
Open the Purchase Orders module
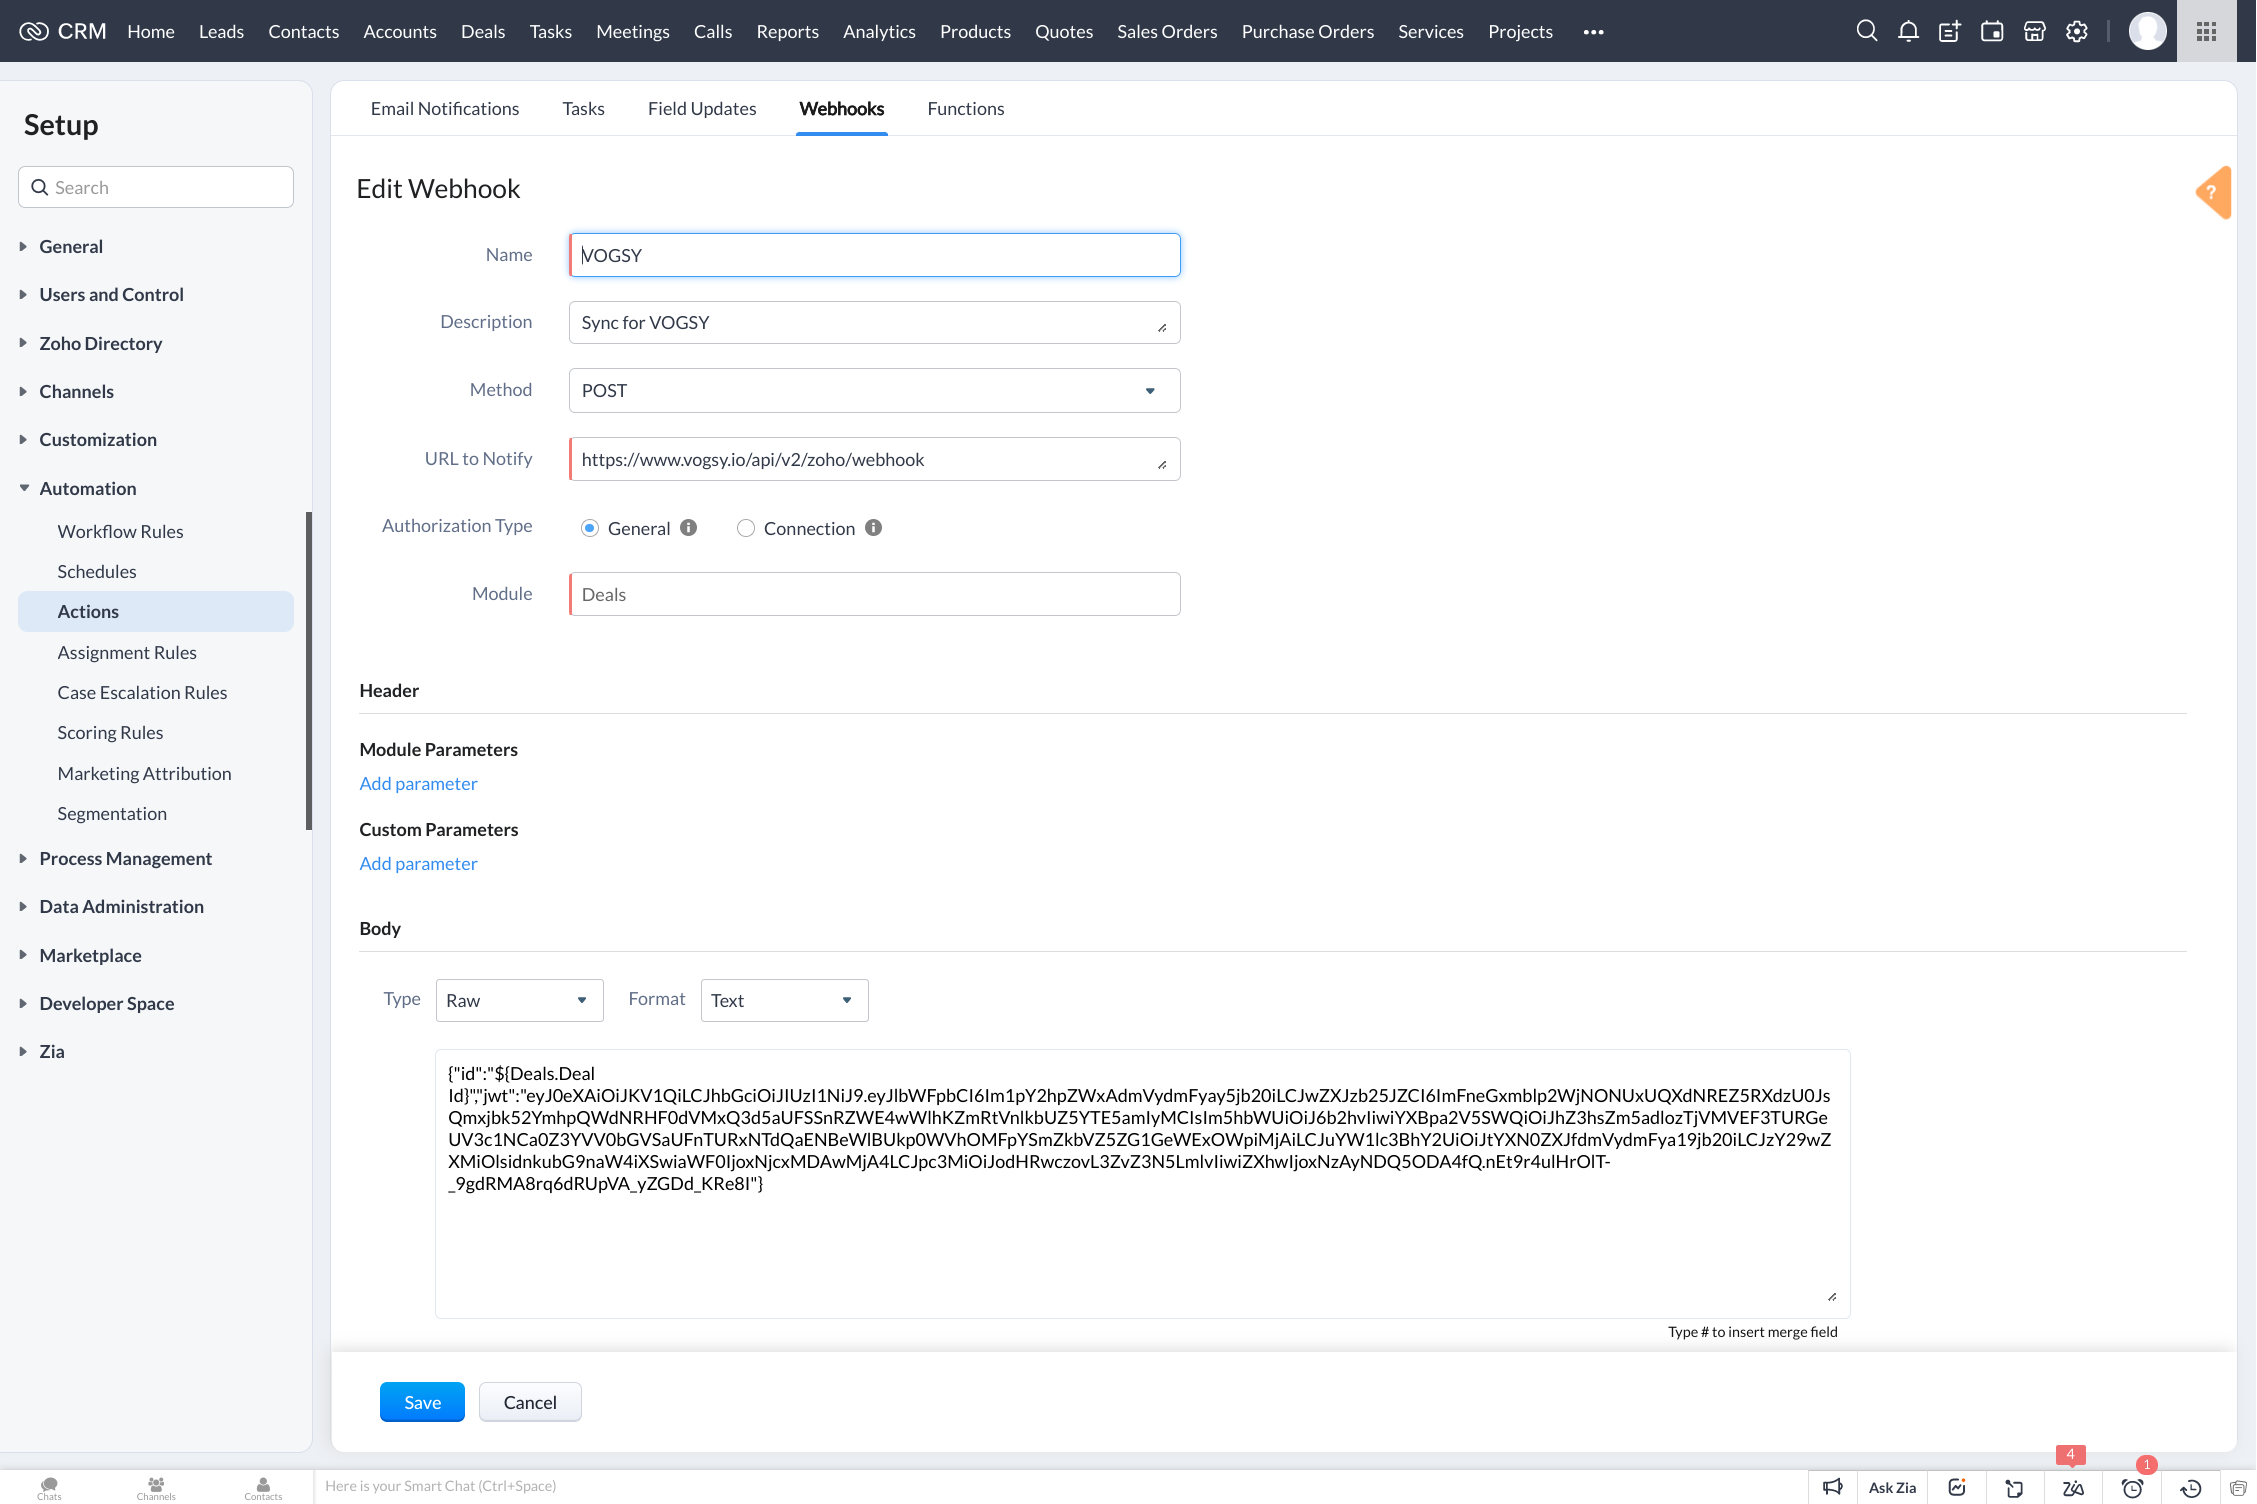coord(1307,31)
